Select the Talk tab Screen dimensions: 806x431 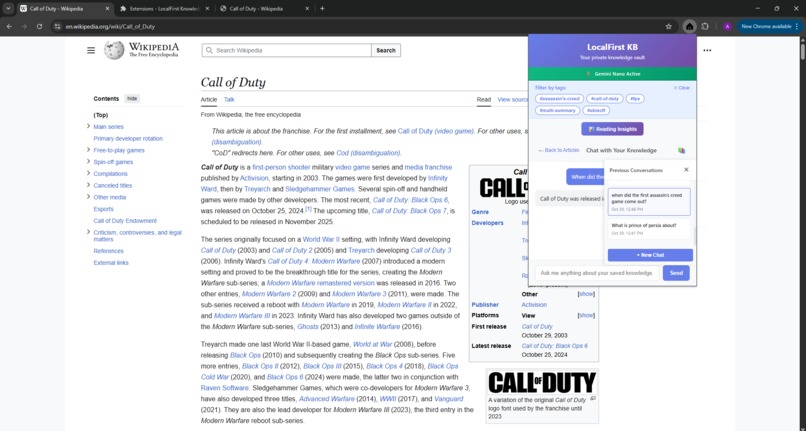tap(229, 100)
